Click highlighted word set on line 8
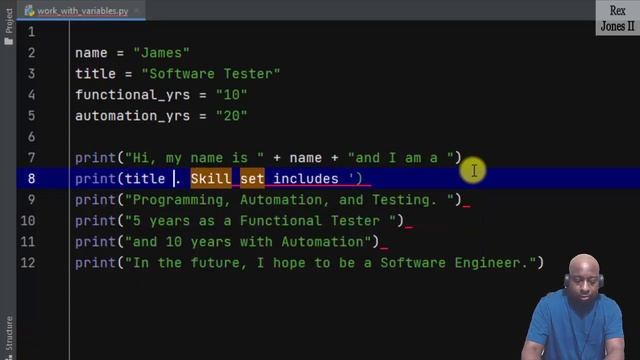The width and height of the screenshot is (640, 360). pos(252,179)
